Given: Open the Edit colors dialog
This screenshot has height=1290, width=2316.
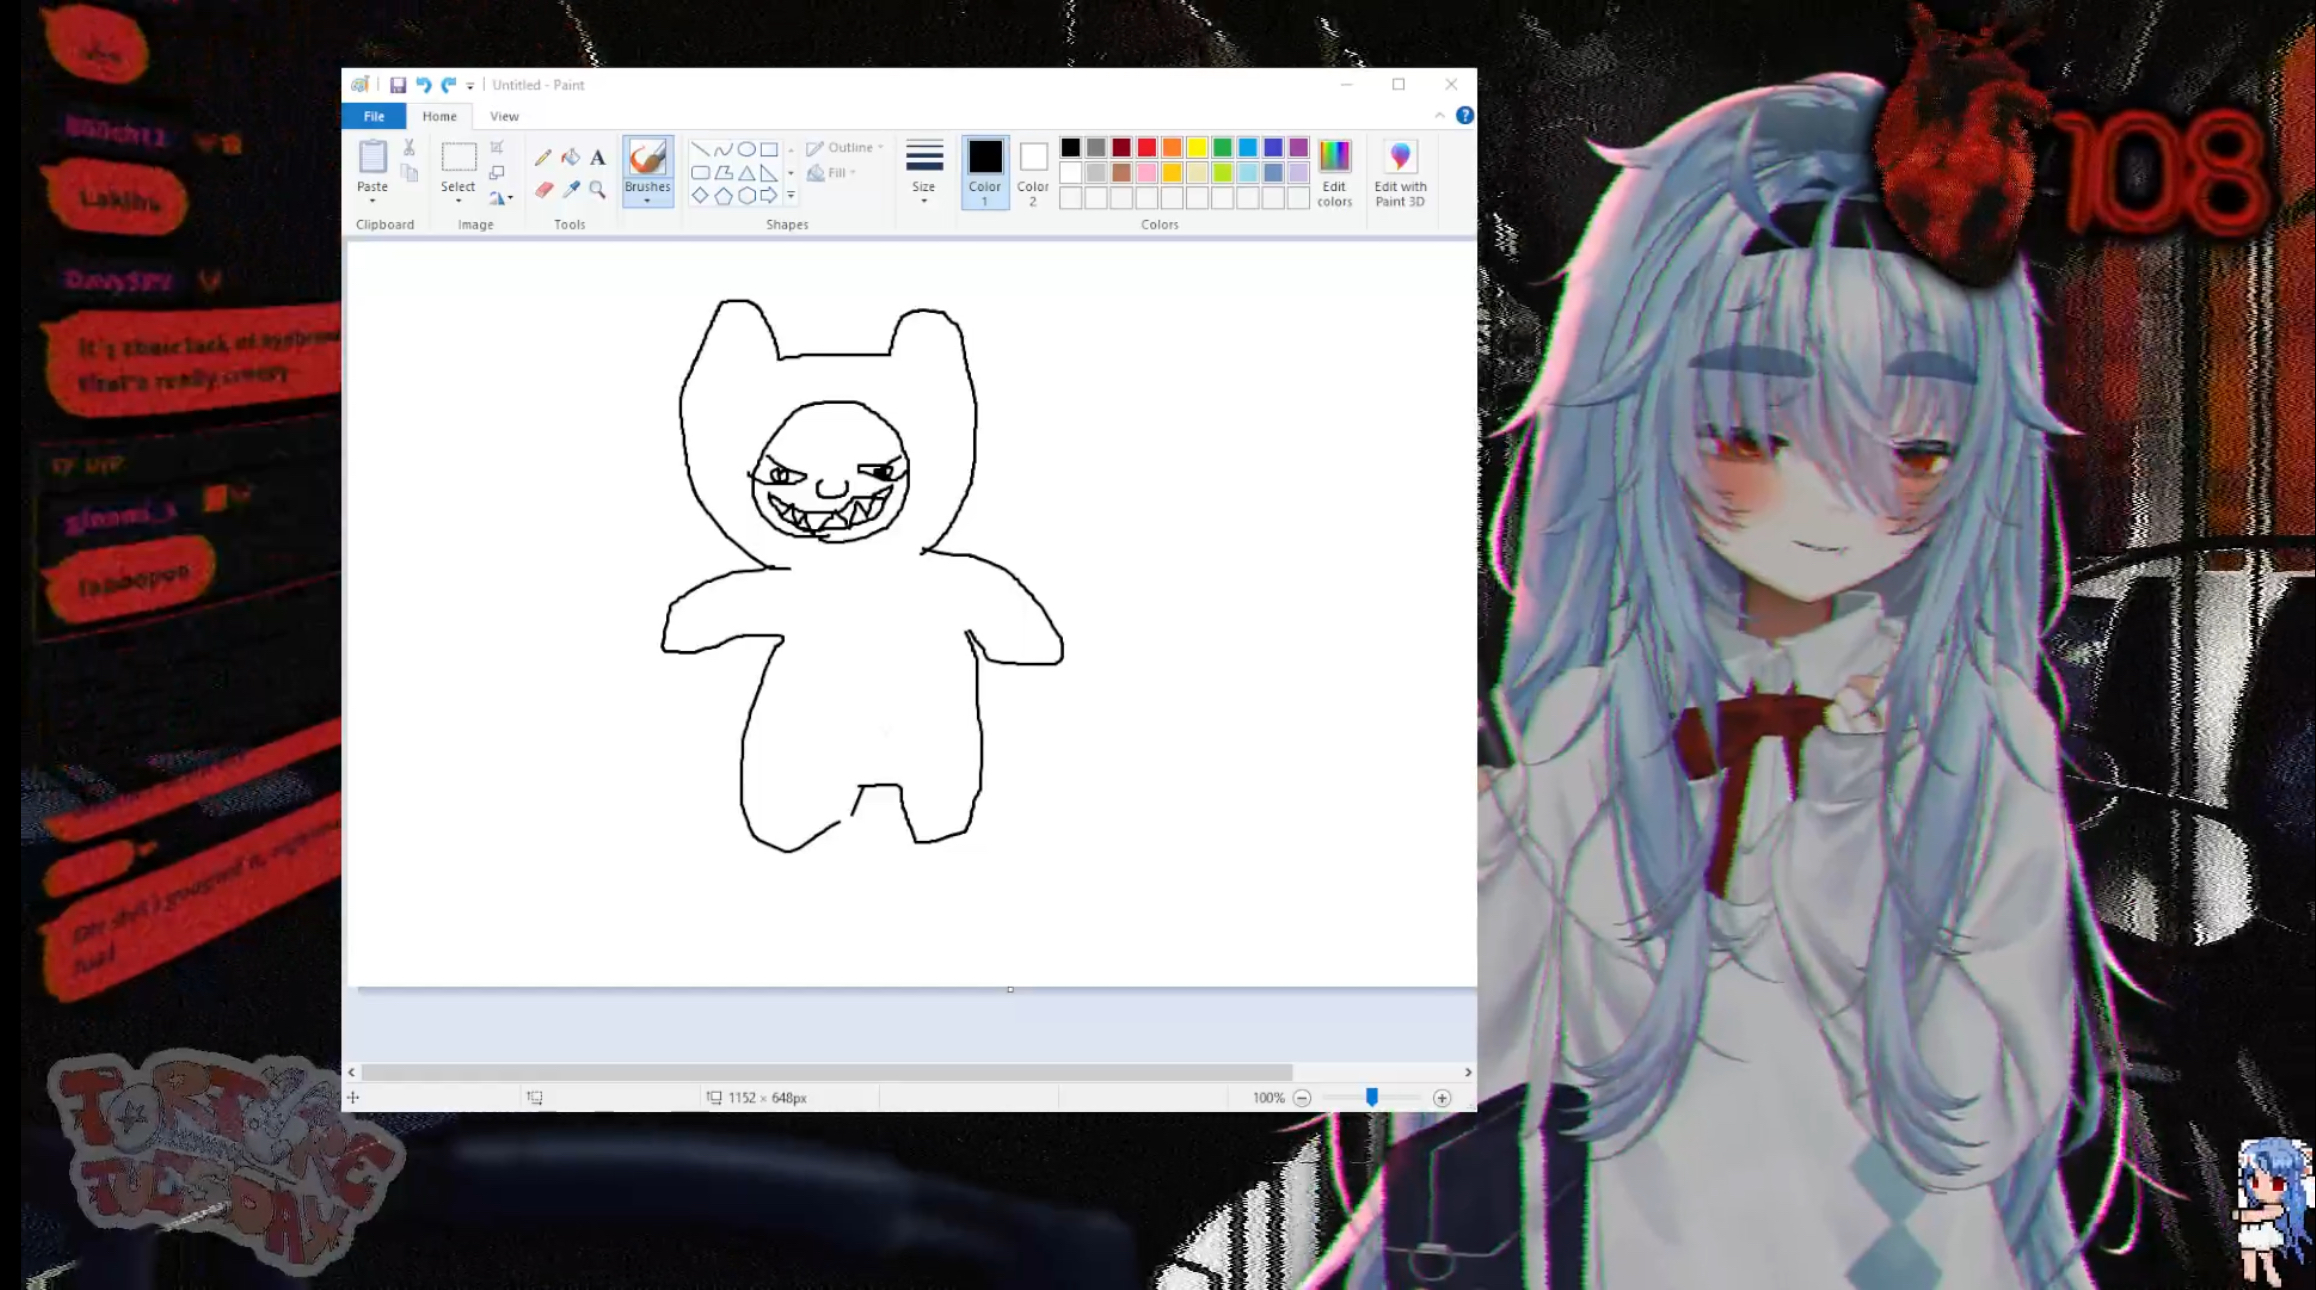Looking at the screenshot, I should pyautogui.click(x=1334, y=172).
